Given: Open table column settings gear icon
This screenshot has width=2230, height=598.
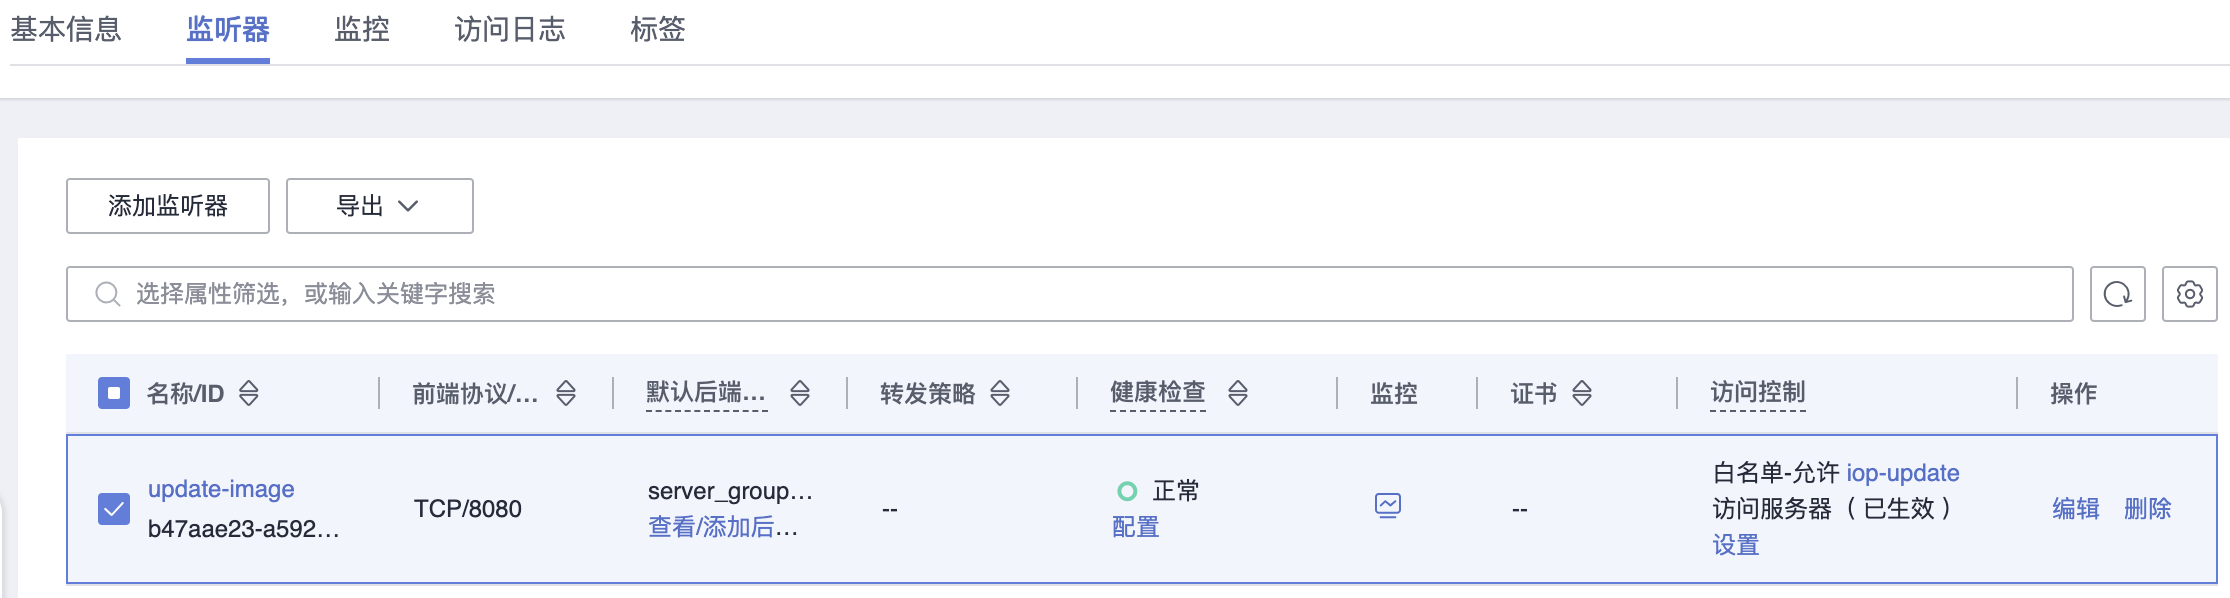Looking at the screenshot, I should click(x=2189, y=294).
